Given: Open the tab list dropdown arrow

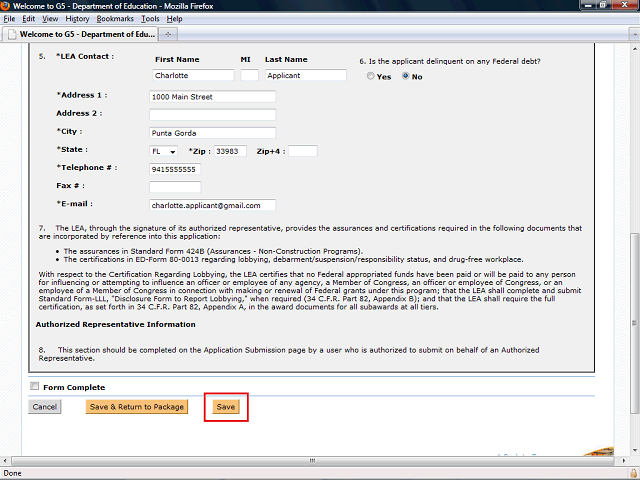Looking at the screenshot, I should [634, 34].
